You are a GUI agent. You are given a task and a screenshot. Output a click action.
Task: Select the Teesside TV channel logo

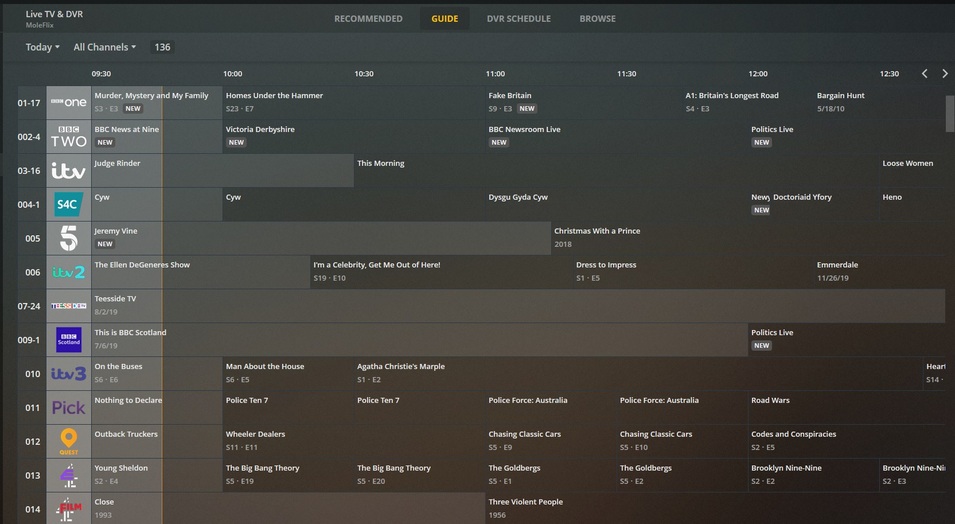[69, 306]
